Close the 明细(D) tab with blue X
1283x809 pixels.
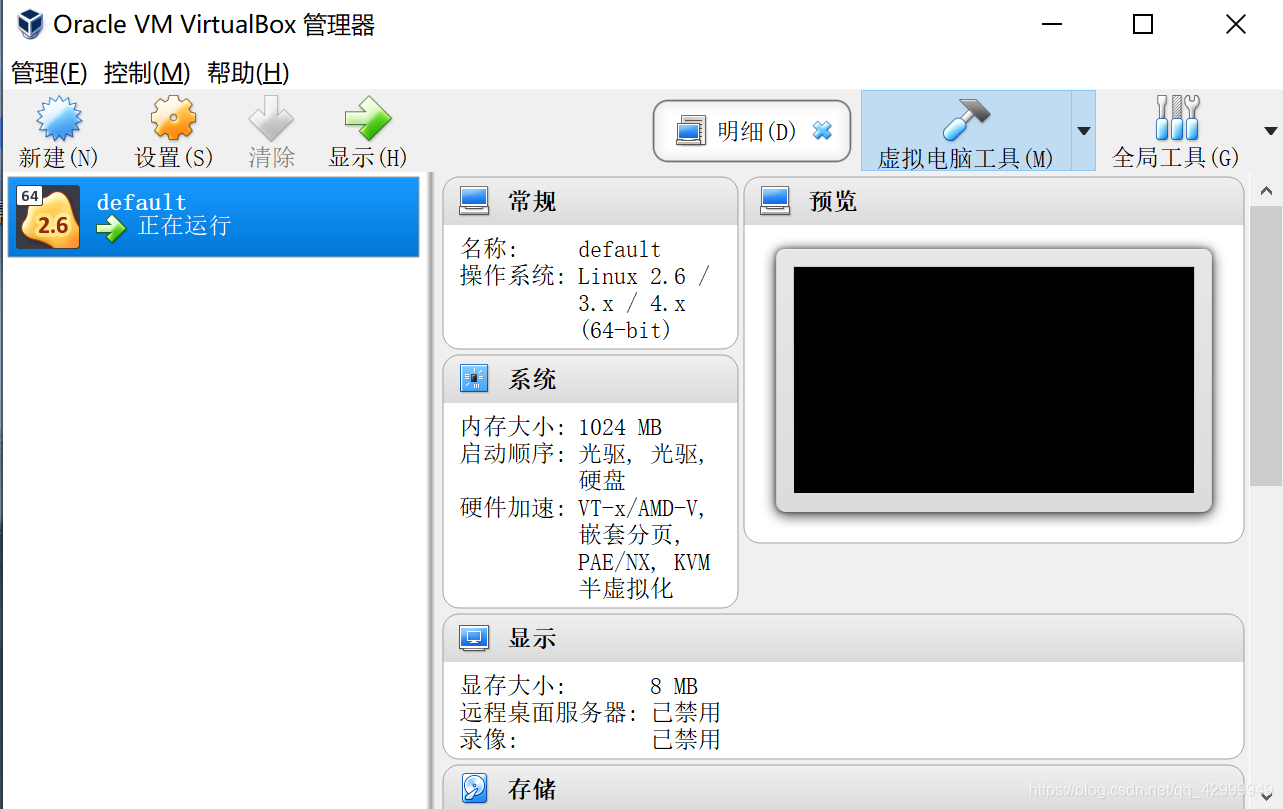822,130
